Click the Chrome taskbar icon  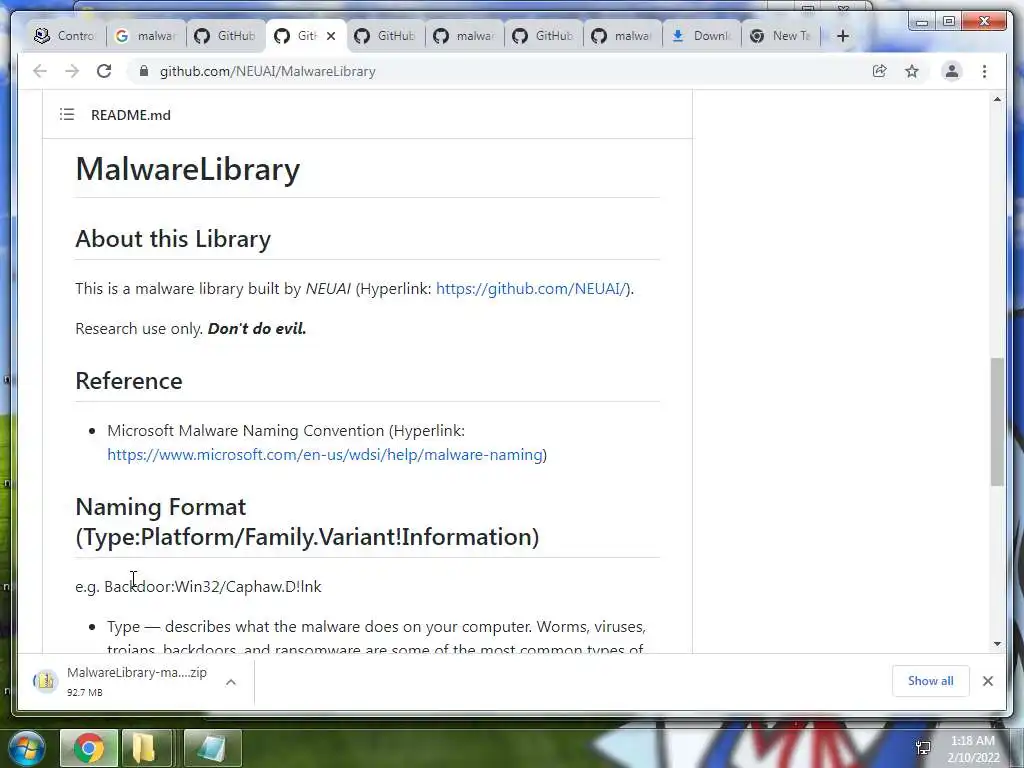tap(89, 748)
